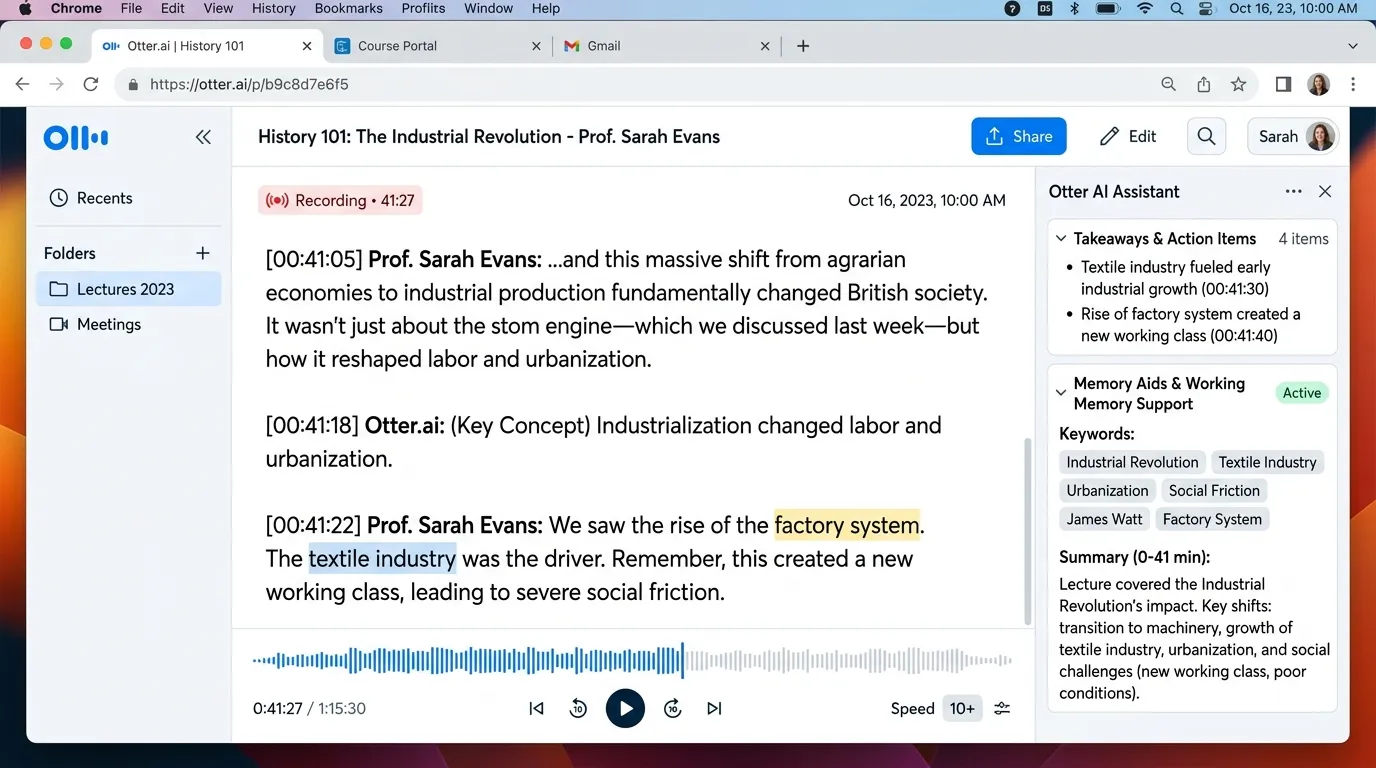Add a new folder with plus icon

[x=202, y=253]
